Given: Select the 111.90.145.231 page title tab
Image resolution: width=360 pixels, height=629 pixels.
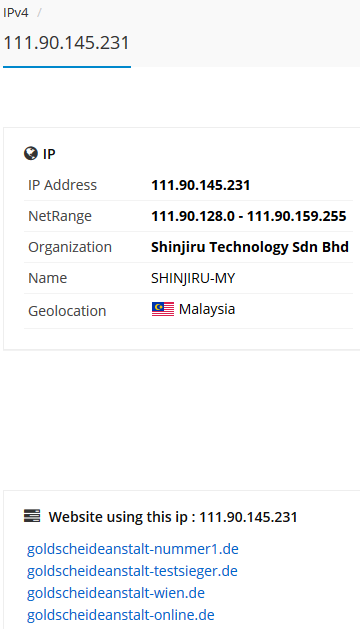Looking at the screenshot, I should pyautogui.click(x=67, y=43).
